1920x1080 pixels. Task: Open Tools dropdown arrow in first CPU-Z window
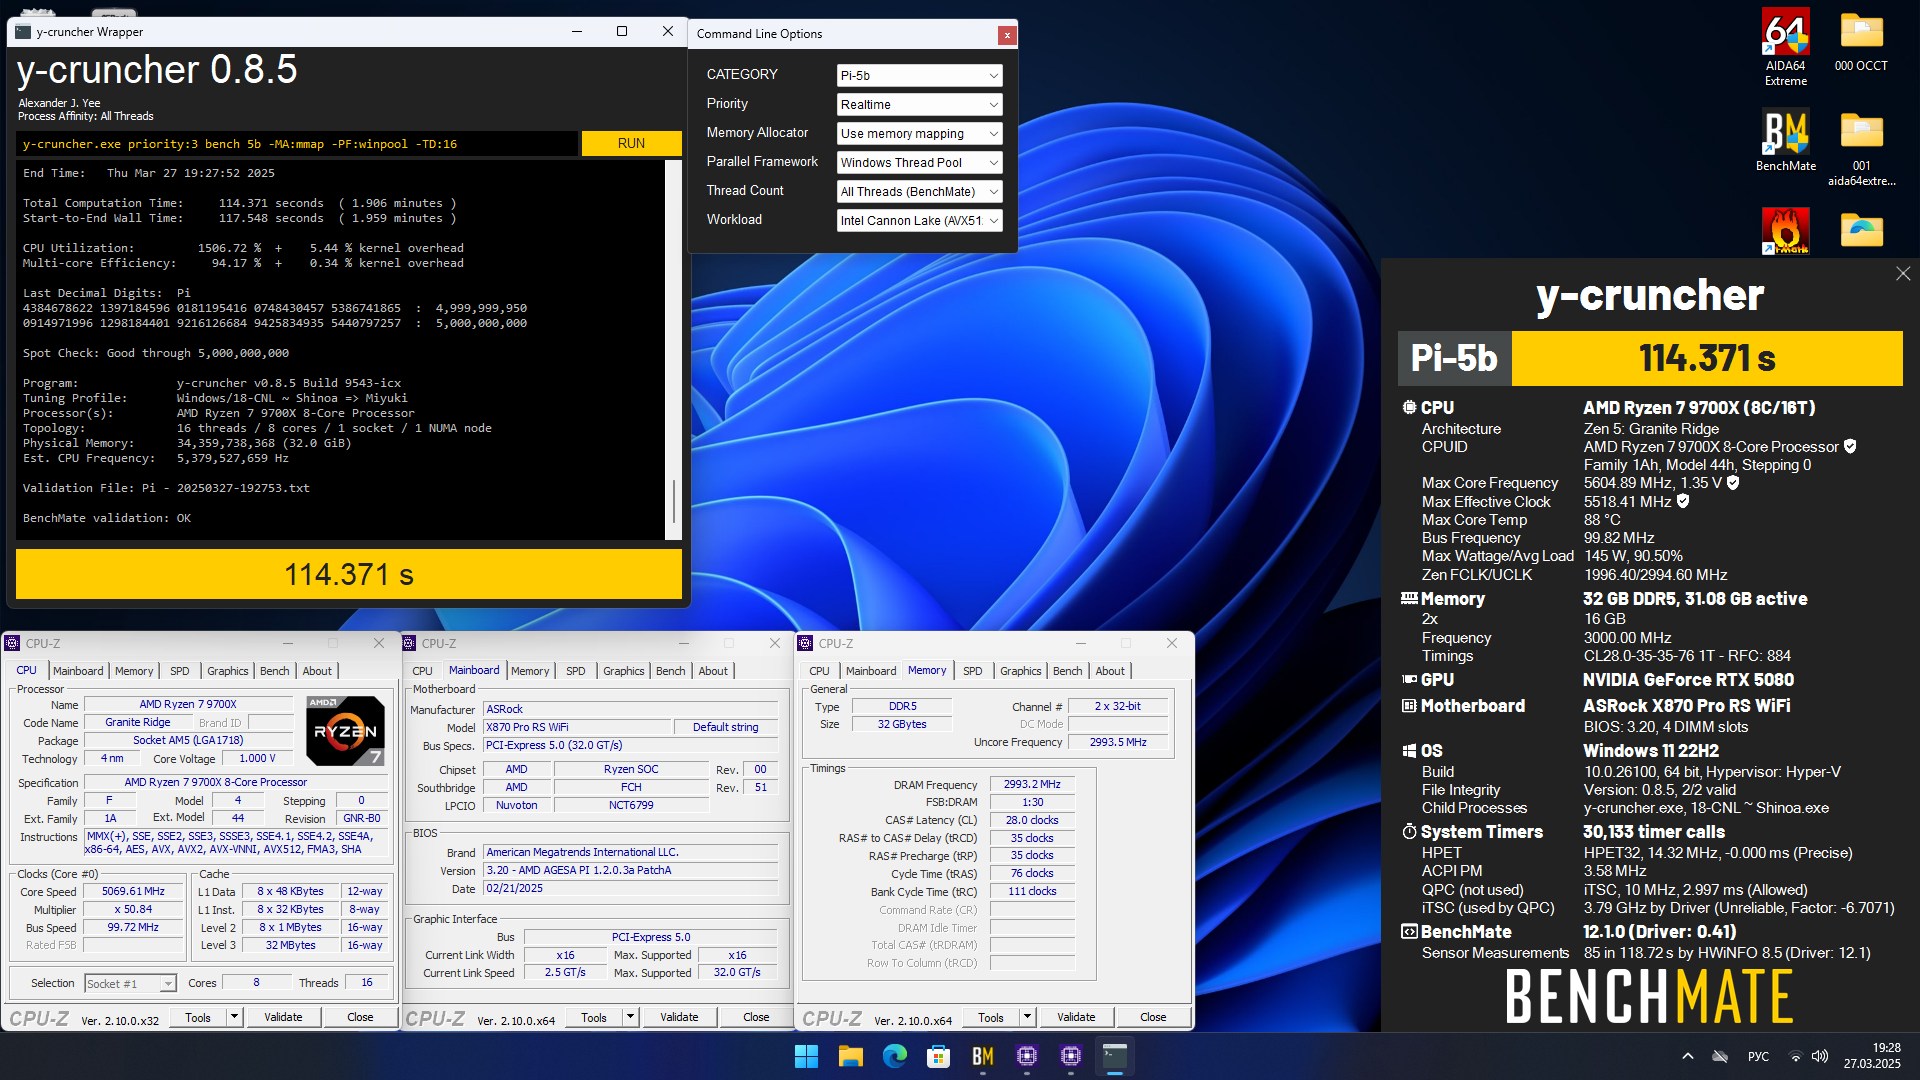click(x=234, y=1017)
